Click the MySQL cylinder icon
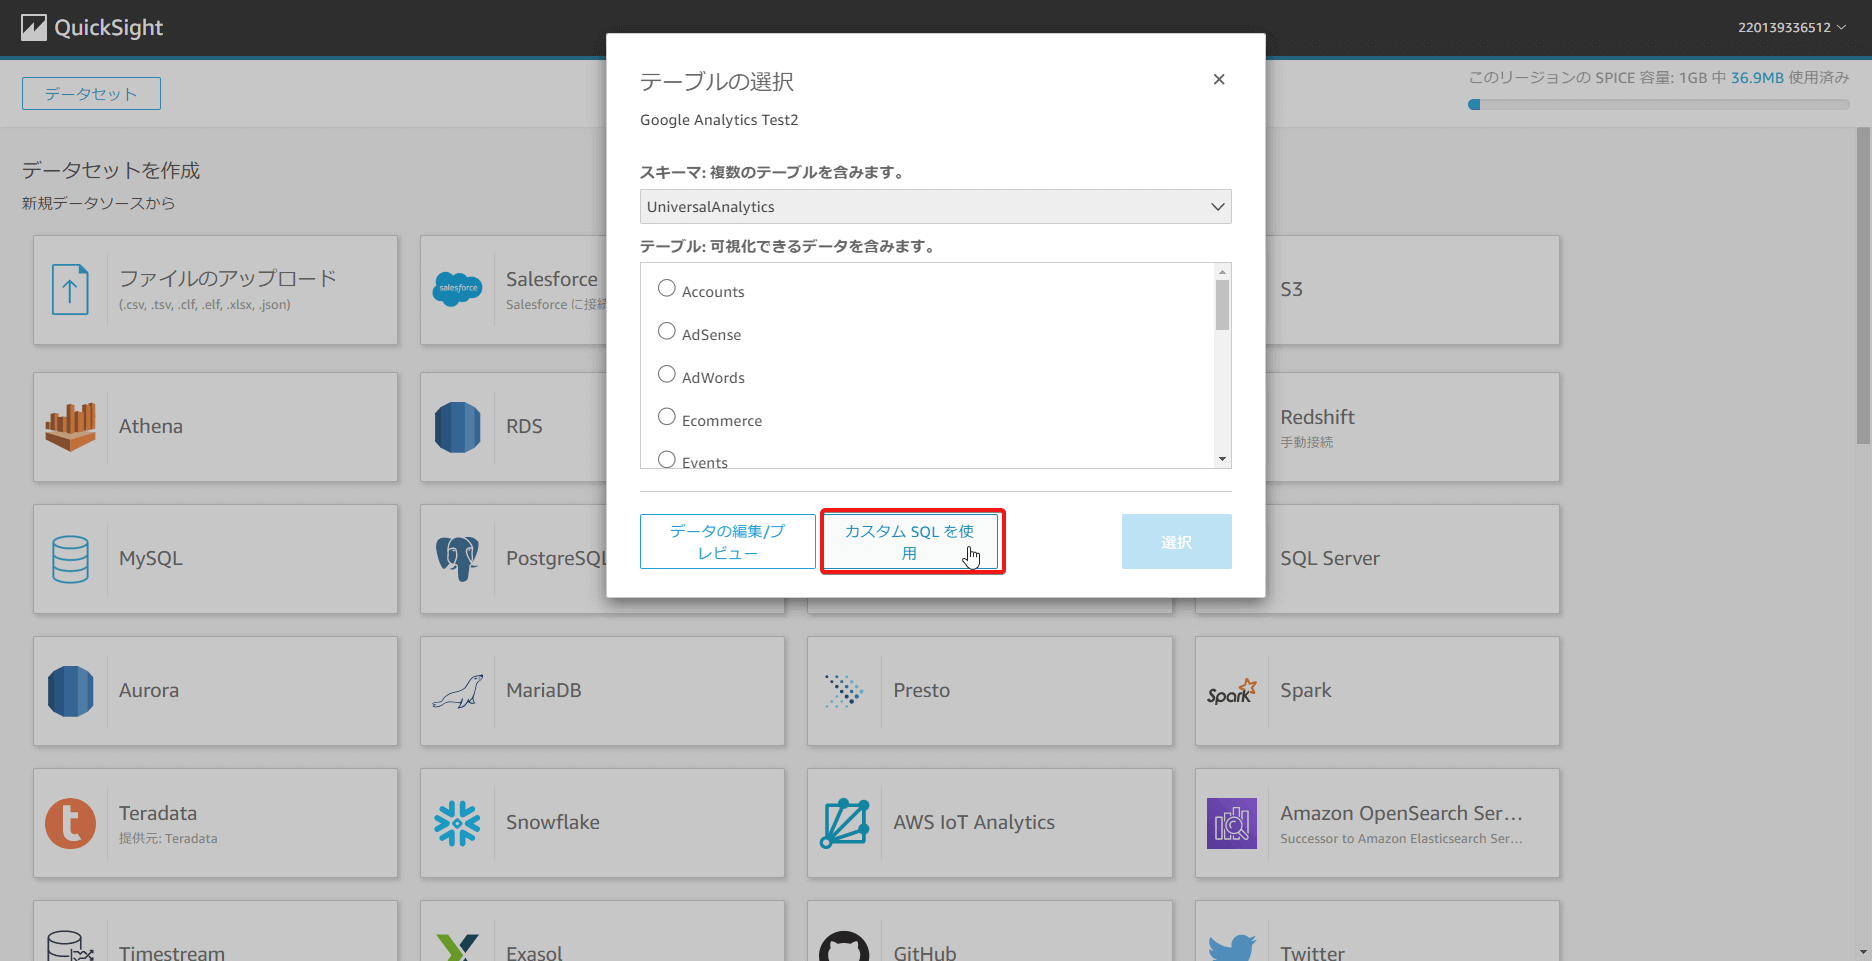Image resolution: width=1872 pixels, height=961 pixels. point(70,559)
